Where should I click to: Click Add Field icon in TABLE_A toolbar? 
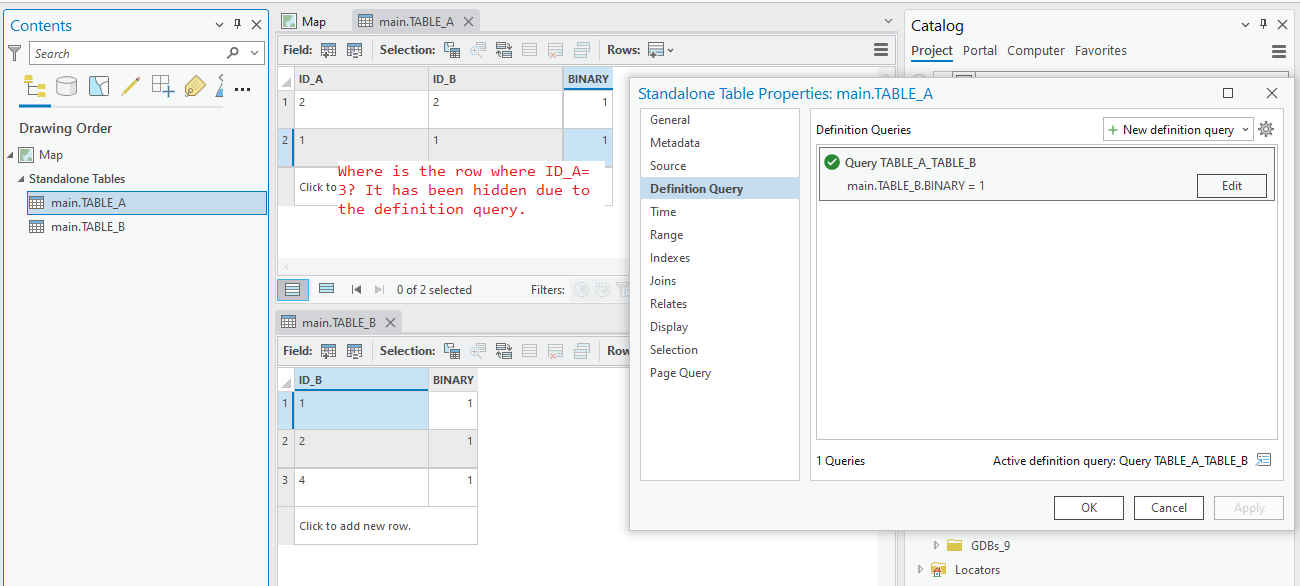tap(328, 50)
